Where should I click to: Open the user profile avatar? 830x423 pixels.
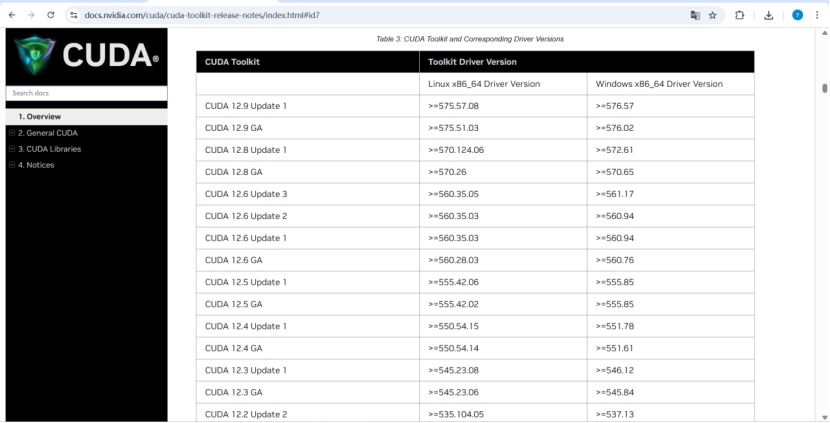797,15
